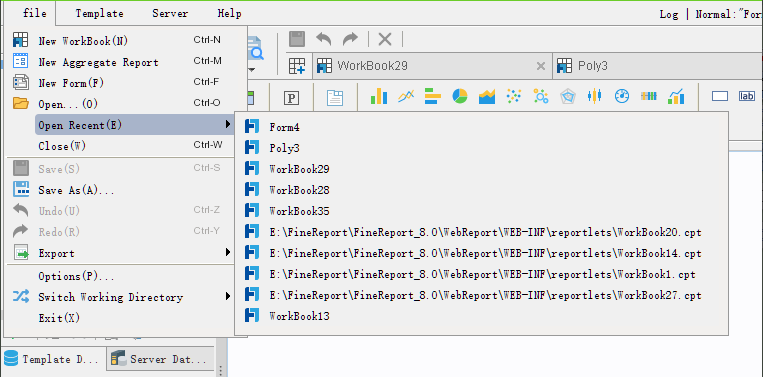Choose the radar chart icon
The width and height of the screenshot is (763, 377).
(x=567, y=96)
